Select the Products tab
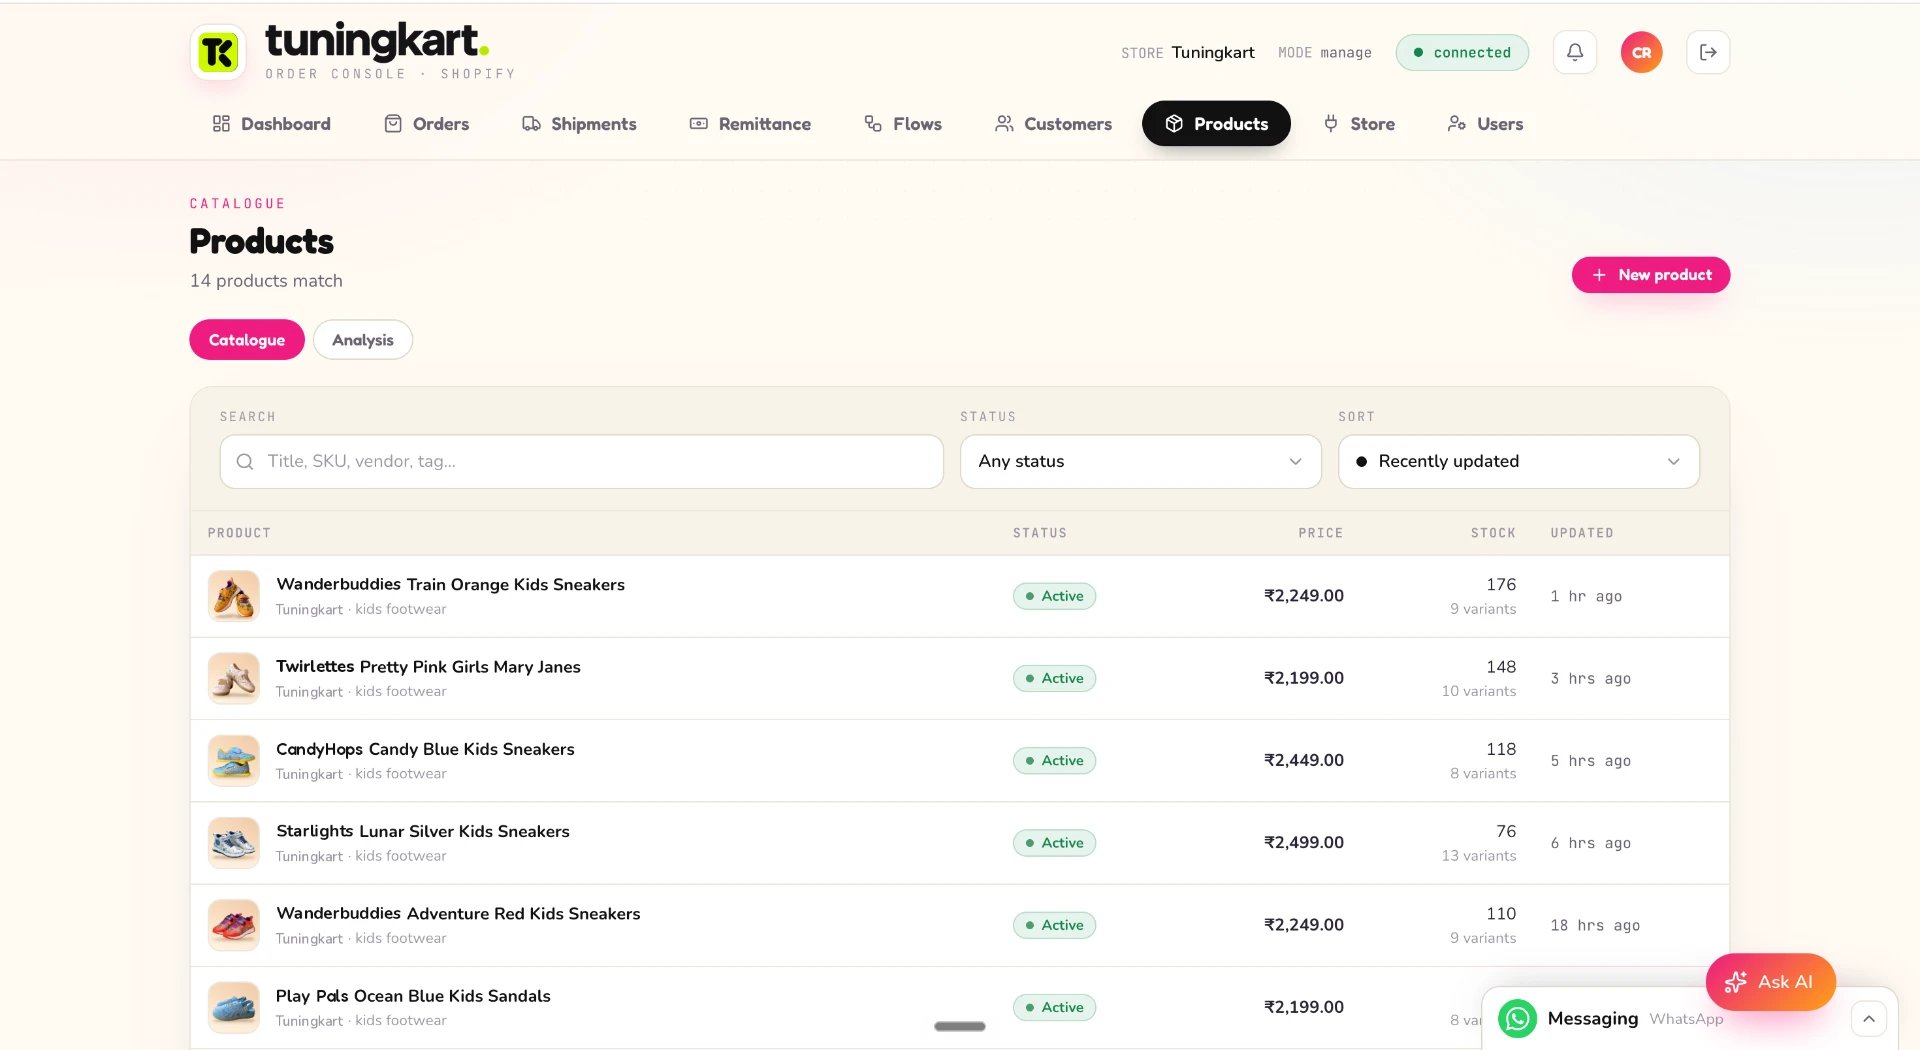1920x1050 pixels. [1216, 124]
